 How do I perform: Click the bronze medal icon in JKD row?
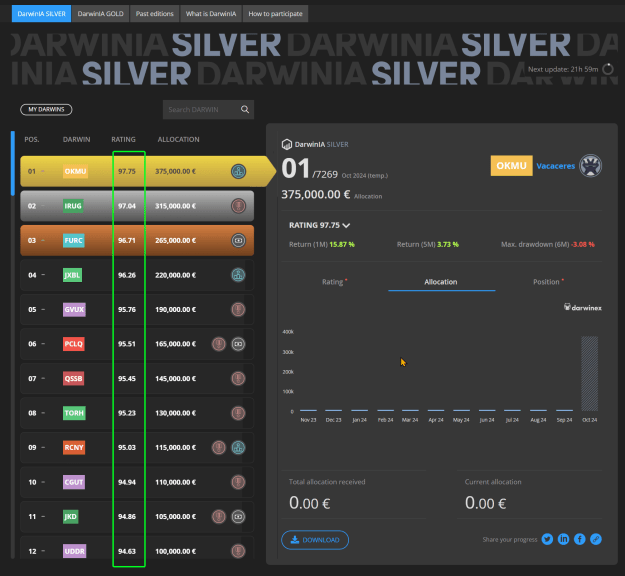[x=219, y=517]
